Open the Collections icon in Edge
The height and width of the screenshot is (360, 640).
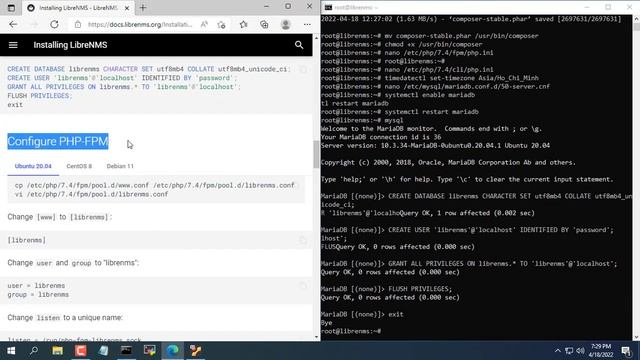[264, 24]
